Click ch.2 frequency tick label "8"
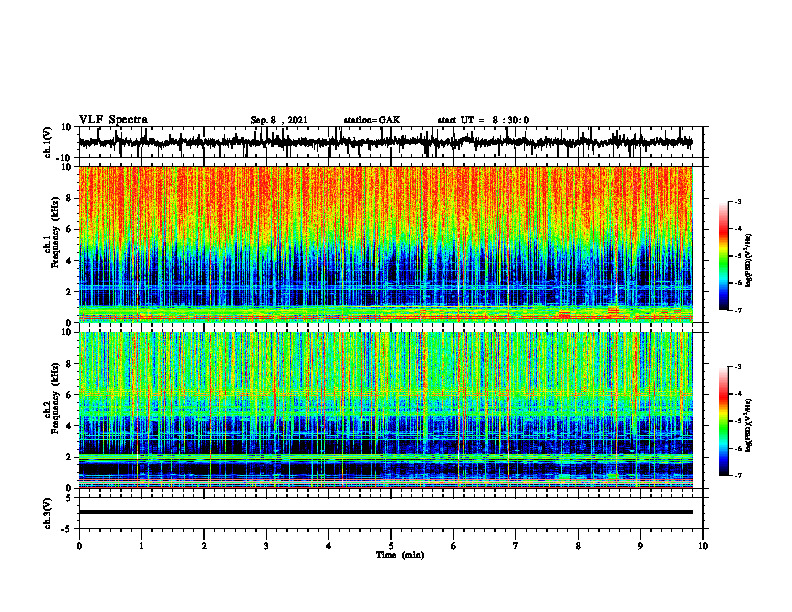 click(69, 364)
